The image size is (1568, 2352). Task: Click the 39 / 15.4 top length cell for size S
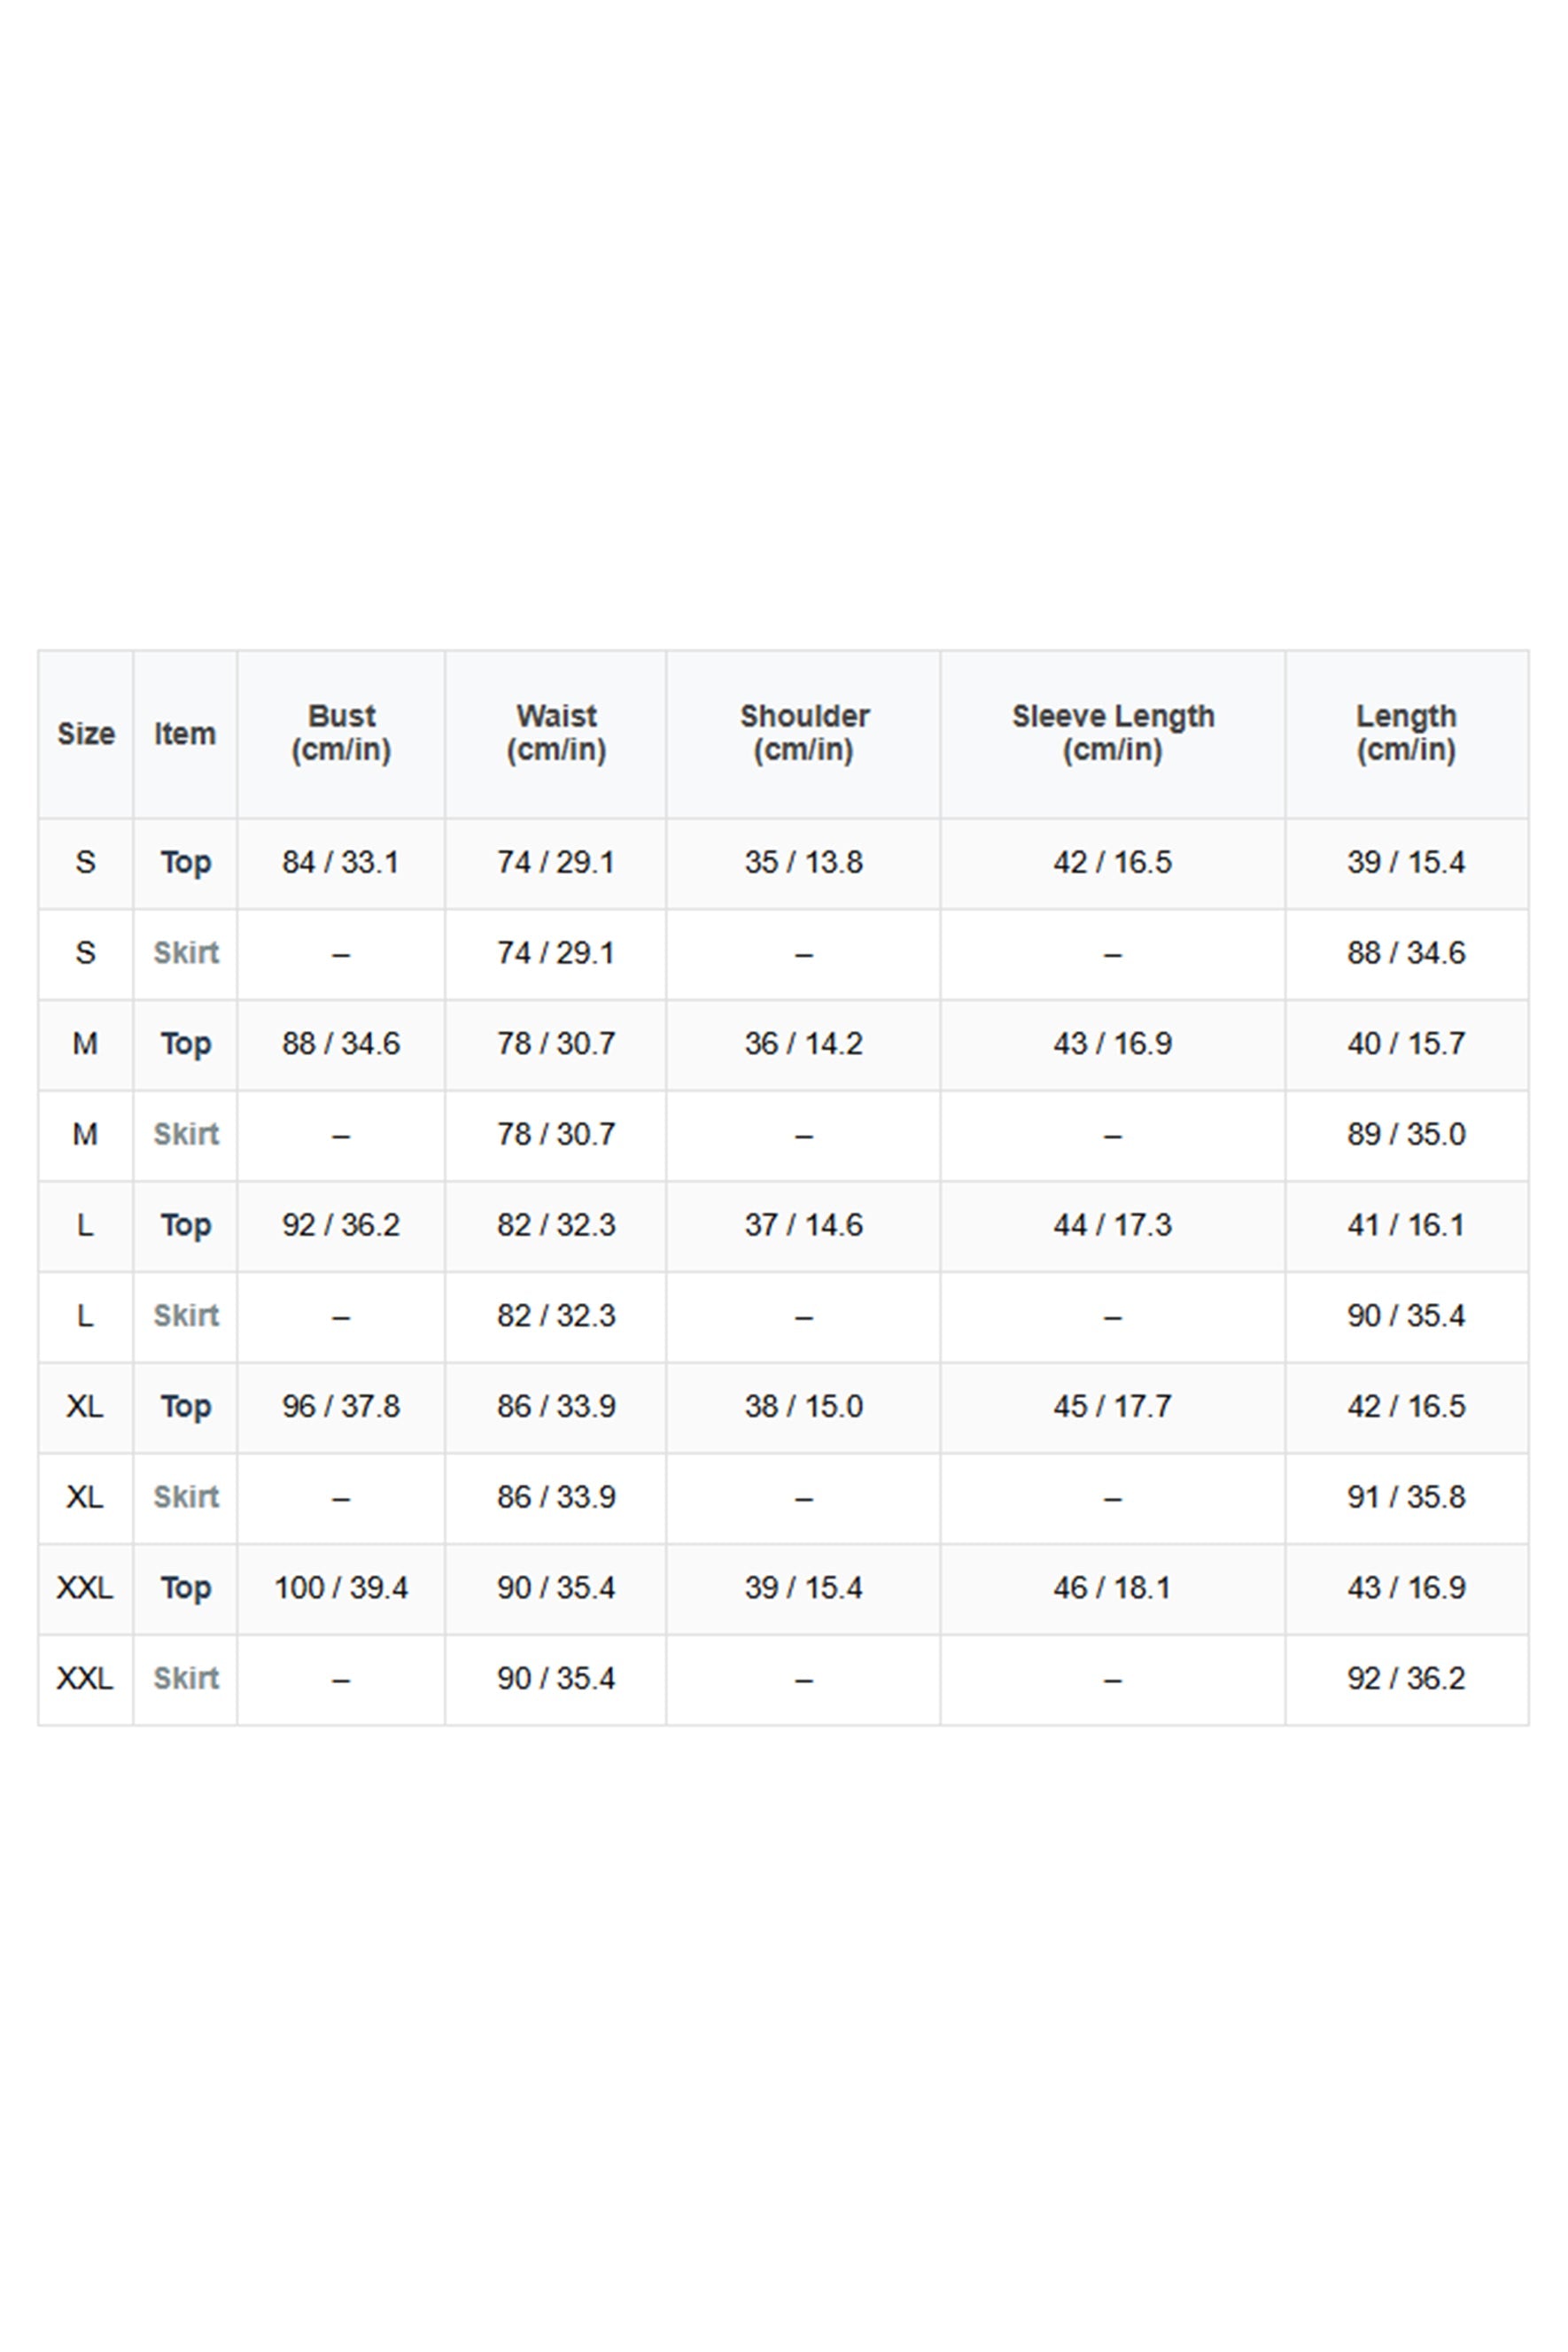coord(1406,862)
